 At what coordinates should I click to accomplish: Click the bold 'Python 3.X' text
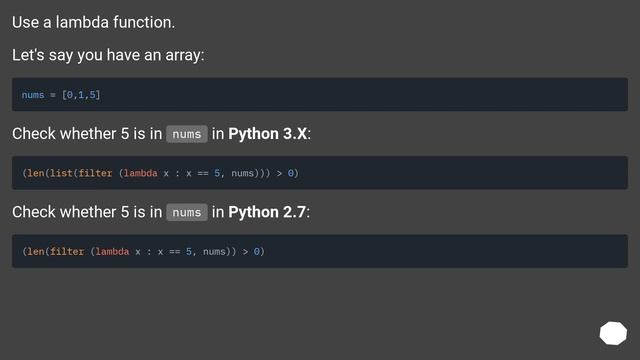267,133
